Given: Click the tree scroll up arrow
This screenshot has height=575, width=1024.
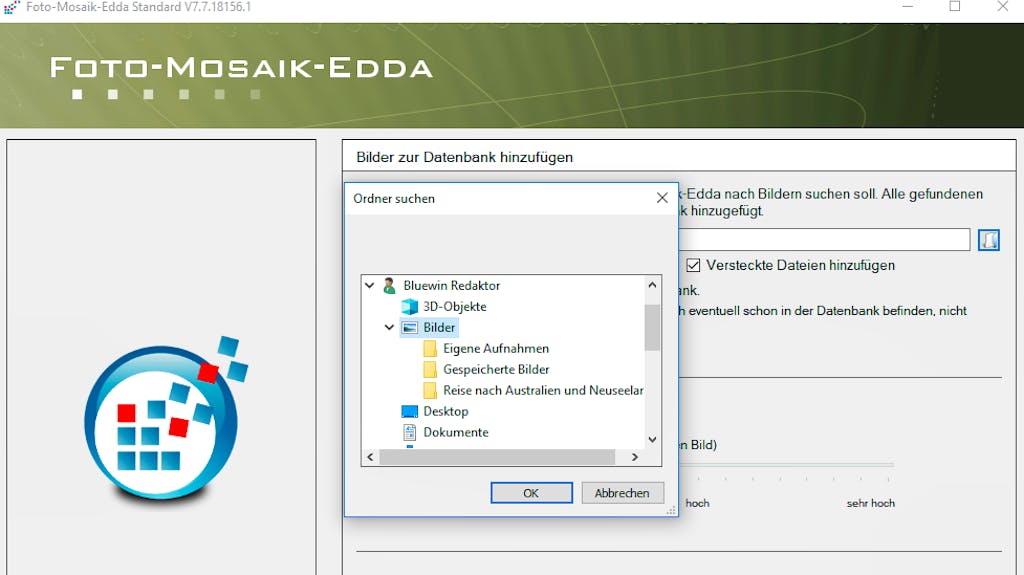Looking at the screenshot, I should pyautogui.click(x=652, y=285).
